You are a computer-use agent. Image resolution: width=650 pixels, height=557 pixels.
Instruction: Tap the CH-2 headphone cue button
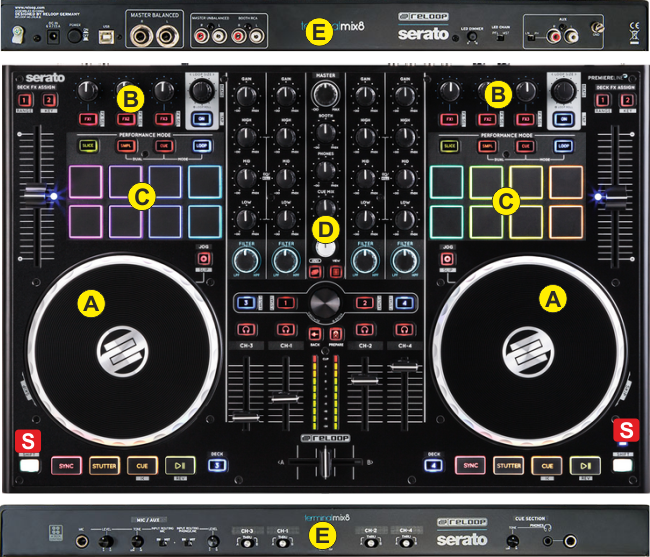point(365,329)
